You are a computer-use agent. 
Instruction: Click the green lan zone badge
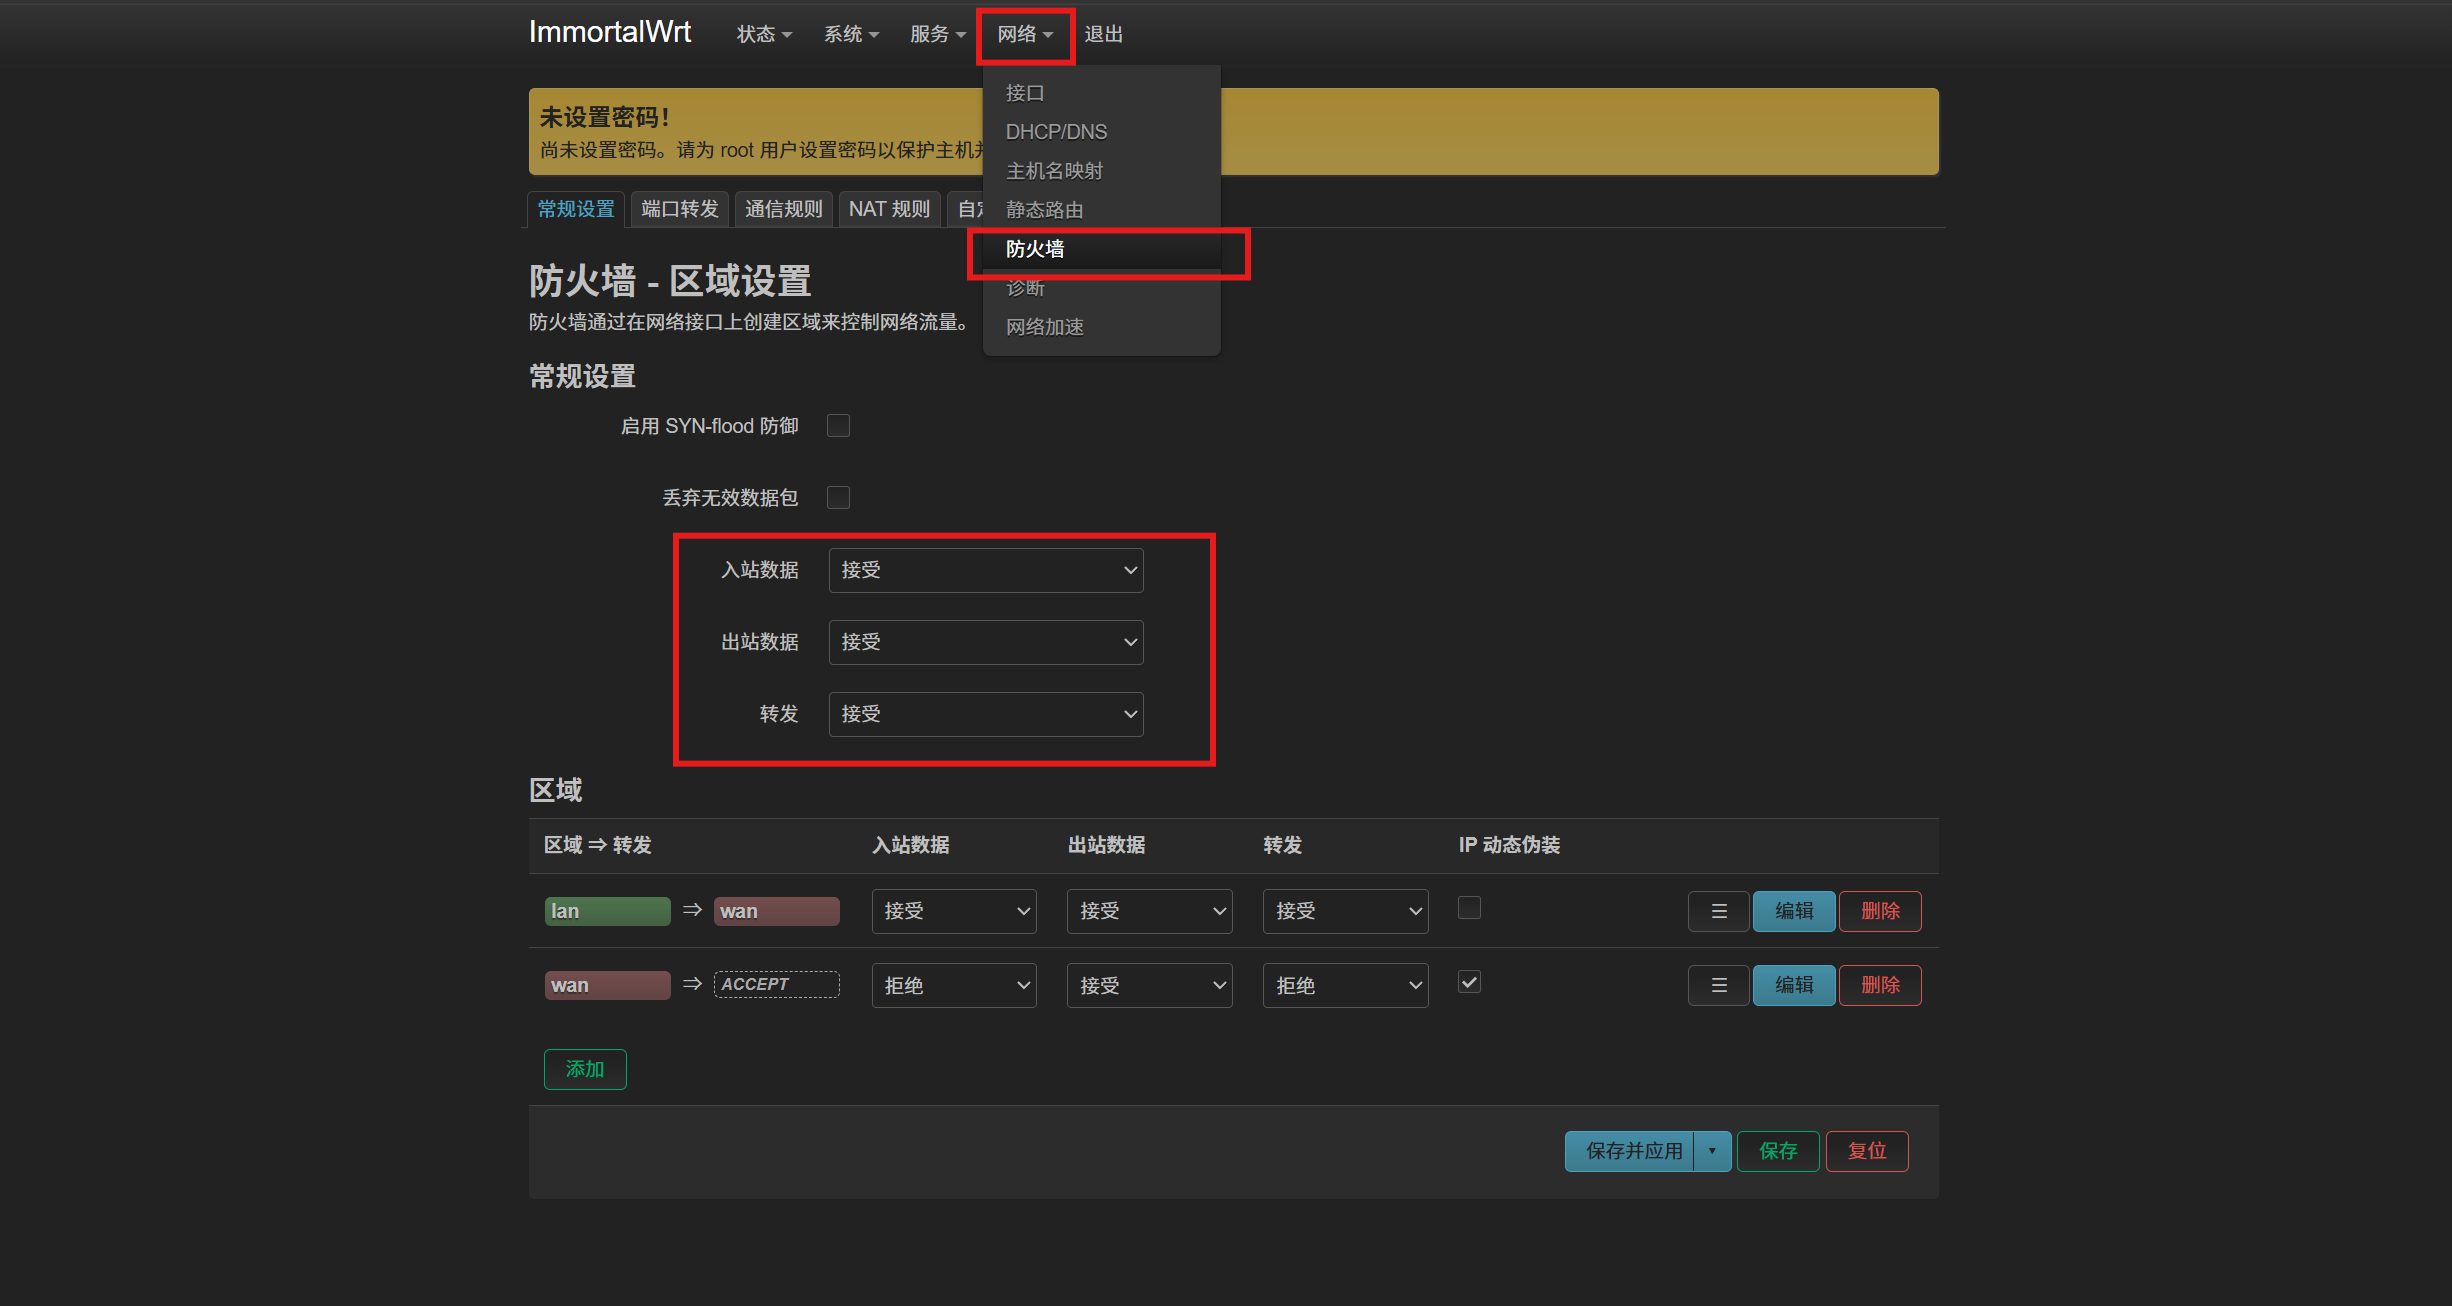click(607, 911)
